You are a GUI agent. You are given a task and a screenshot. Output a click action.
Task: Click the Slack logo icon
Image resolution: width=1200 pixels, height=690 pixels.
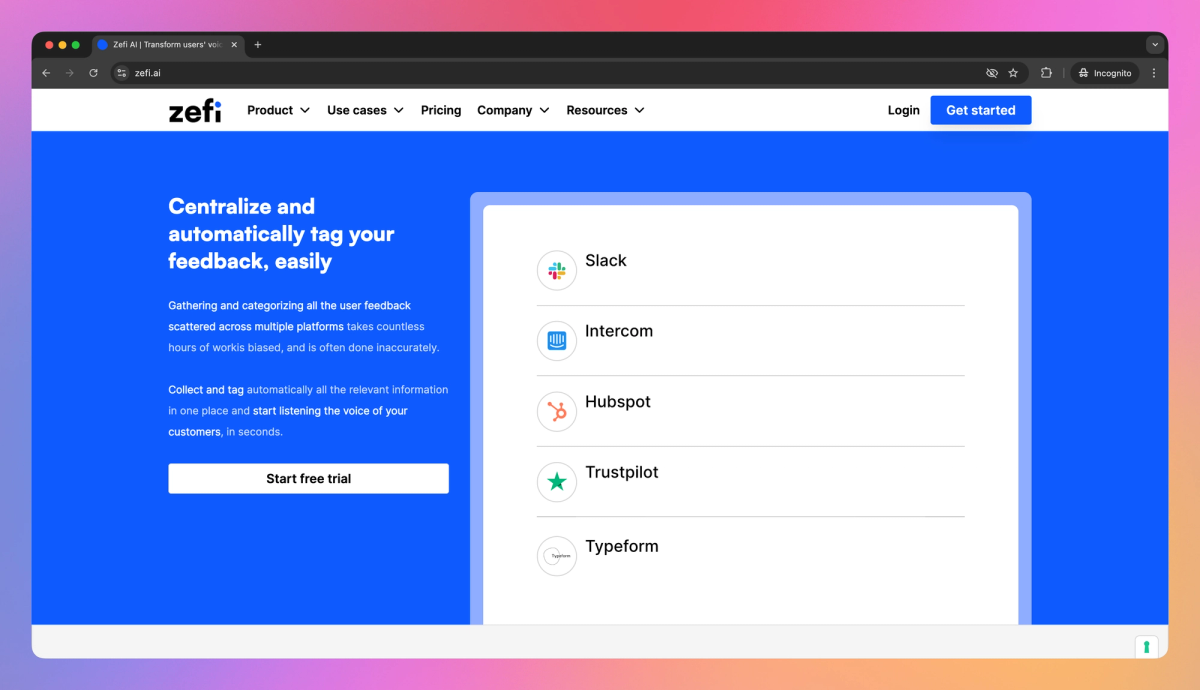(x=557, y=271)
